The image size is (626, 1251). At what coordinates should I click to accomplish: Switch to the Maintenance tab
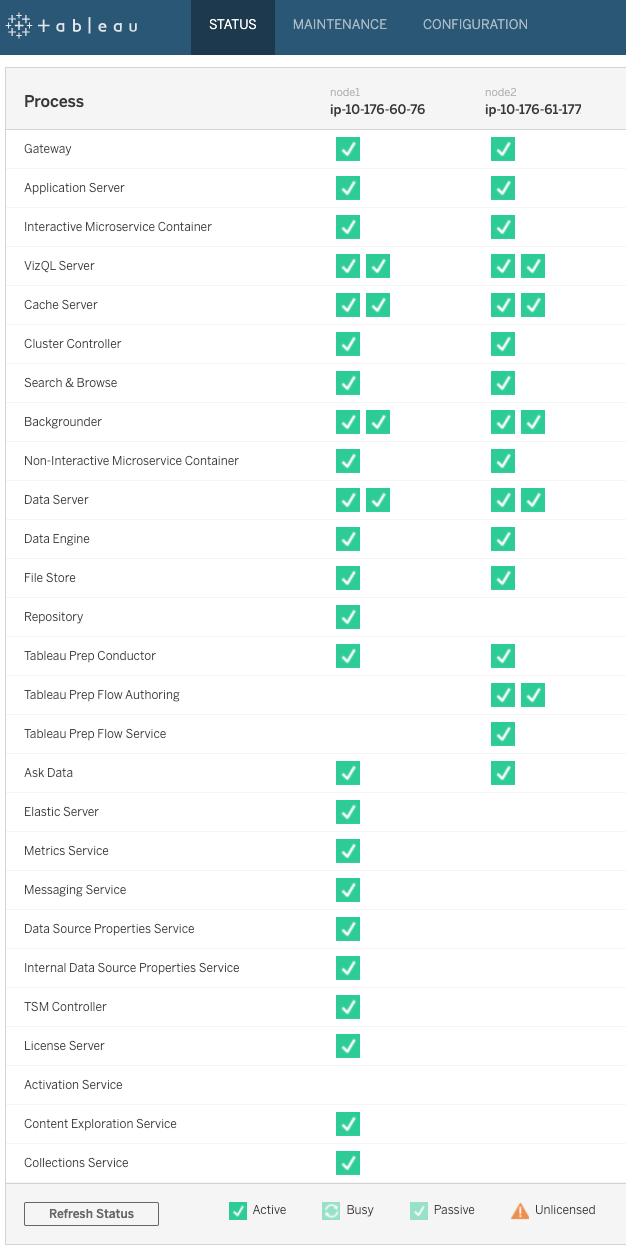(340, 25)
